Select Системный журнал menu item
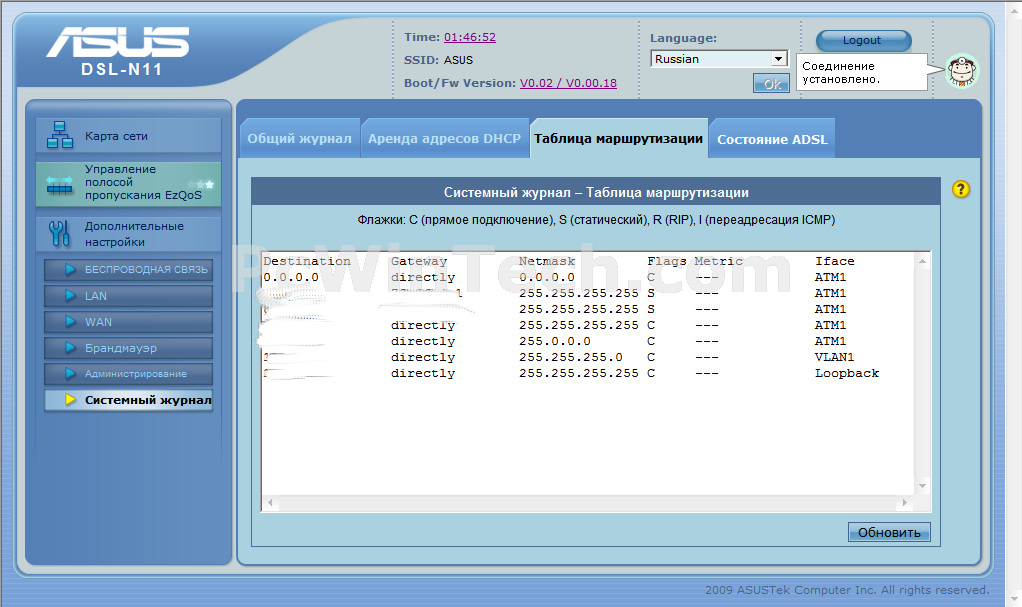 coord(128,400)
